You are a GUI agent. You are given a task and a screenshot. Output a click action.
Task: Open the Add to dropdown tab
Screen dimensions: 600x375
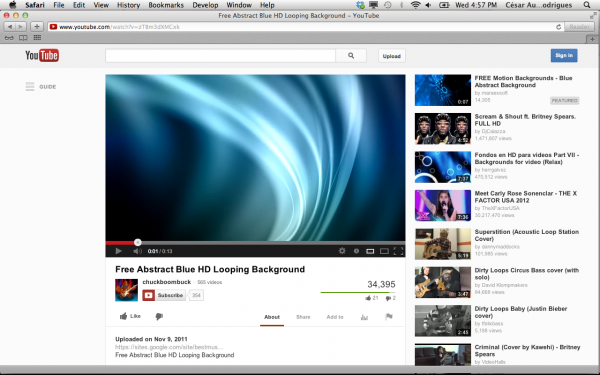335,317
